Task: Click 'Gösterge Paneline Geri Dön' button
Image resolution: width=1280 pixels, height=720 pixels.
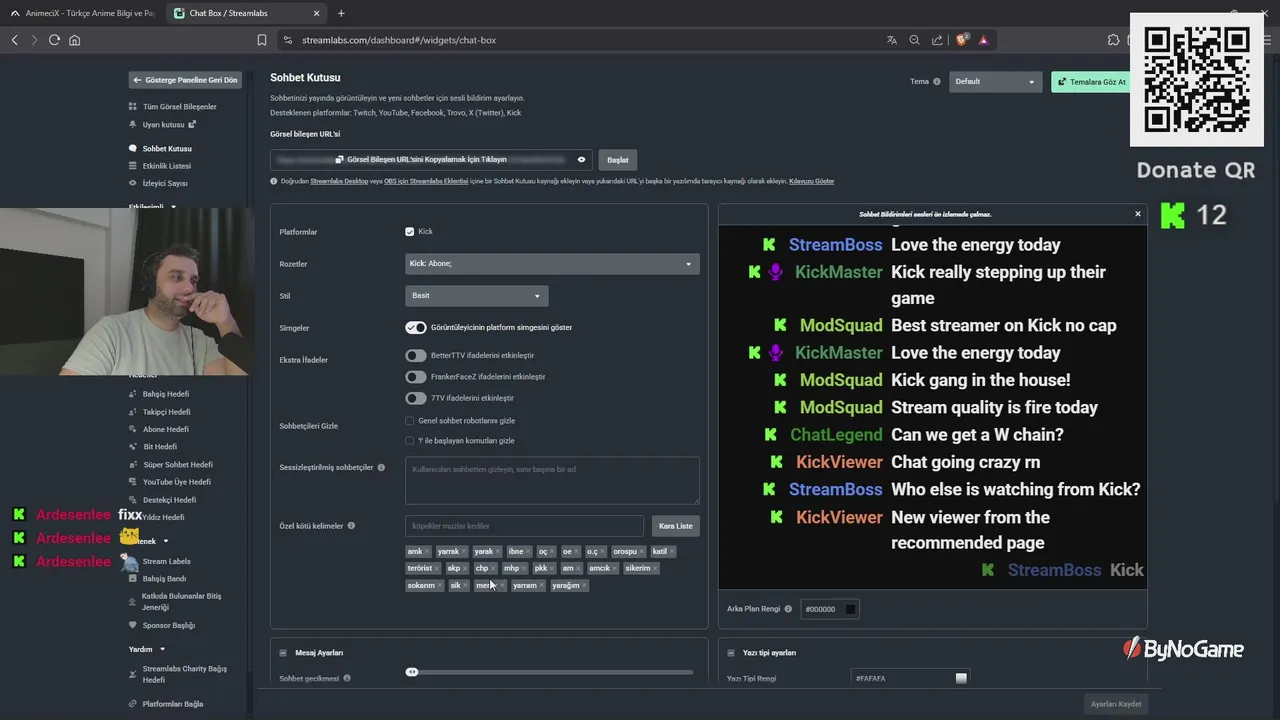Action: click(185, 80)
